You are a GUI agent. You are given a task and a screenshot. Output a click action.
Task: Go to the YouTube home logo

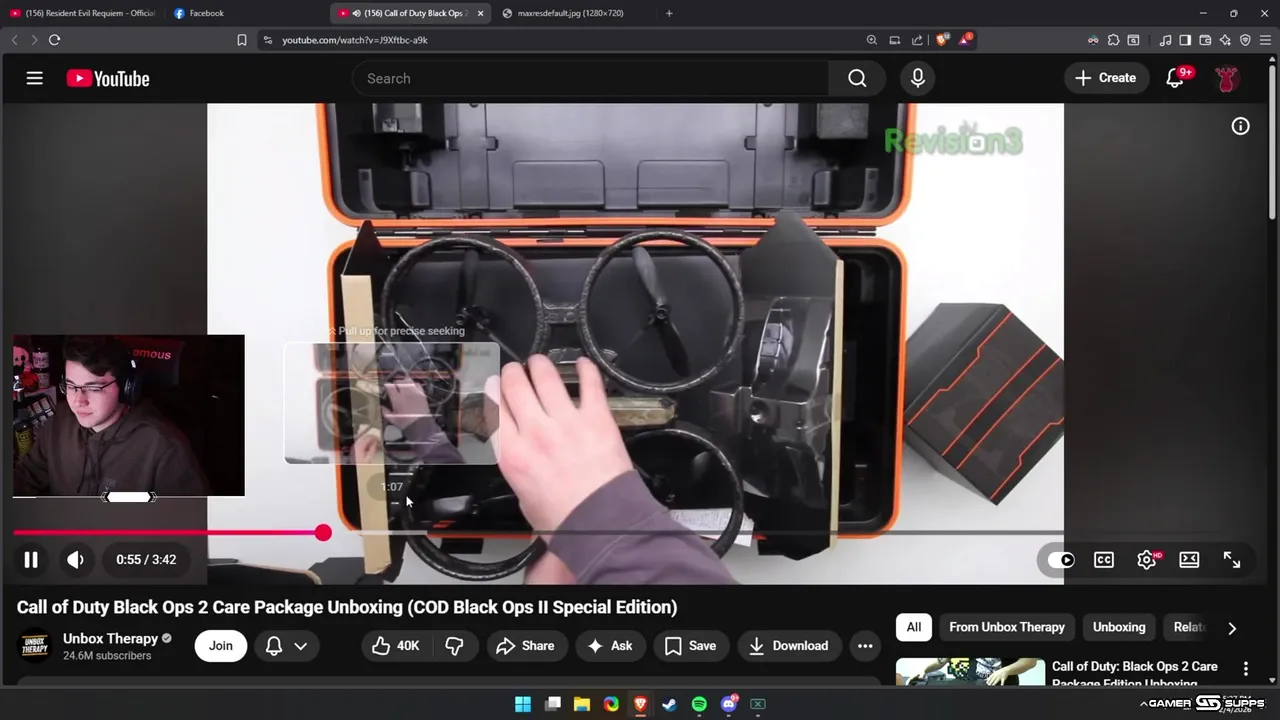point(108,78)
